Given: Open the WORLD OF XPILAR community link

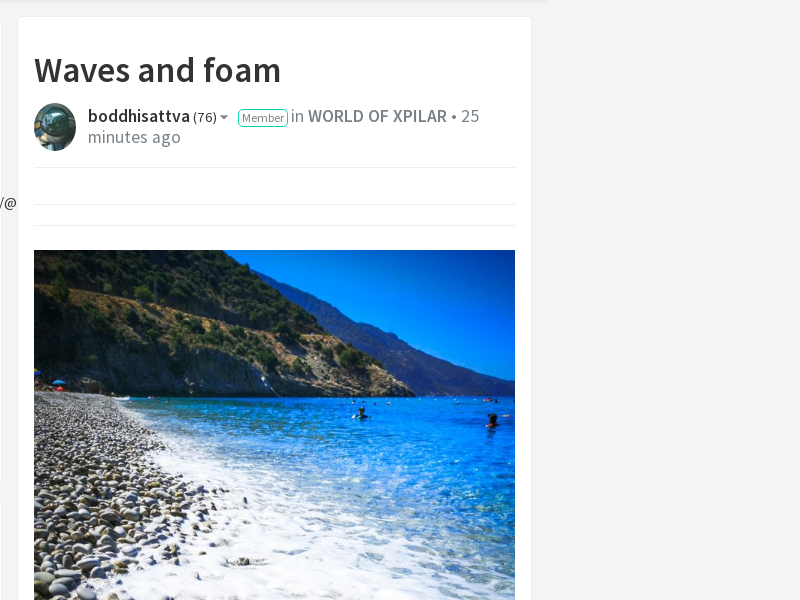Looking at the screenshot, I should click(x=377, y=116).
